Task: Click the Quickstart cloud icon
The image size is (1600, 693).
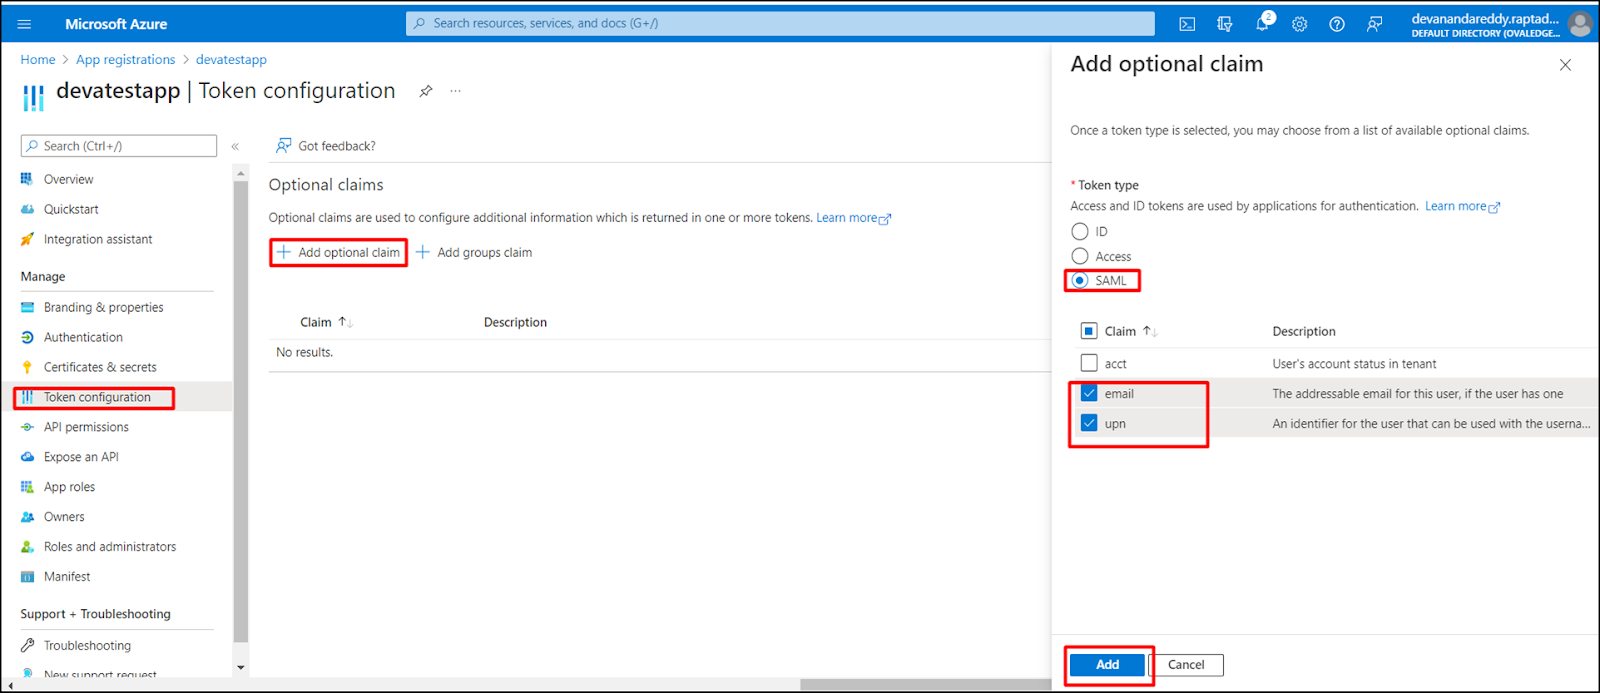Action: tap(27, 209)
